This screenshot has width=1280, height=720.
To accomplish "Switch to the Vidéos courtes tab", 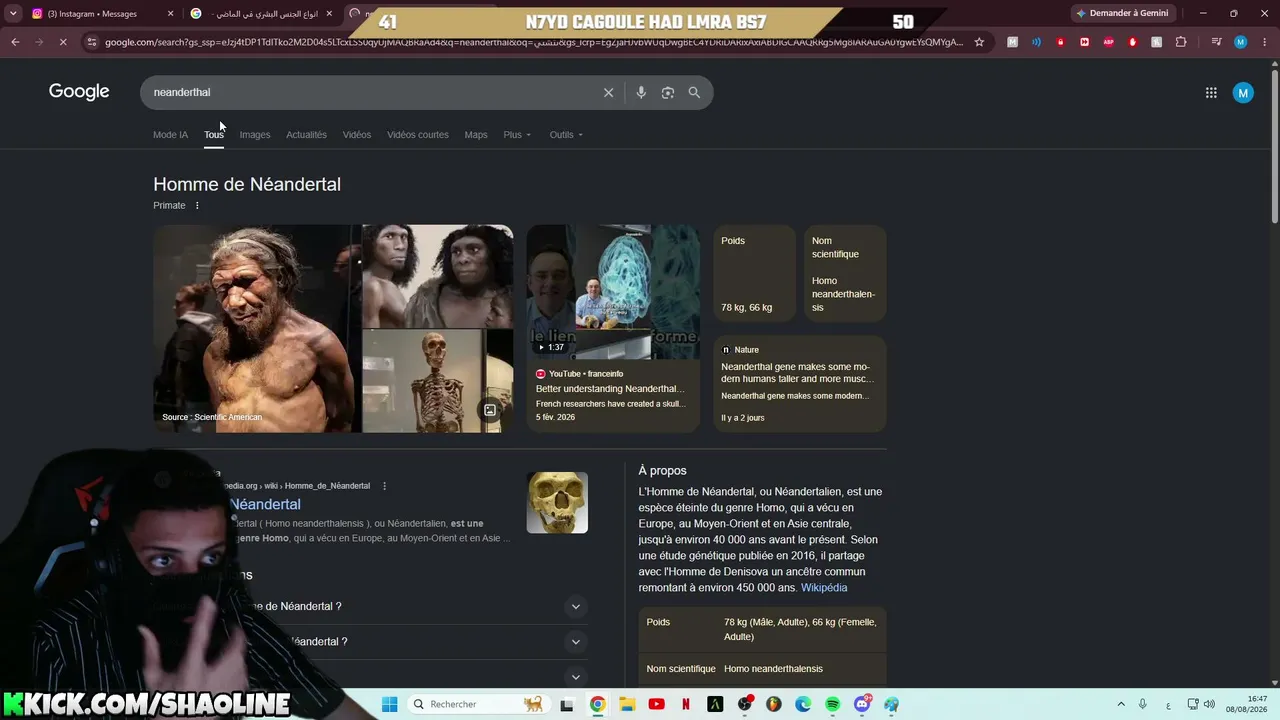I will 418,135.
